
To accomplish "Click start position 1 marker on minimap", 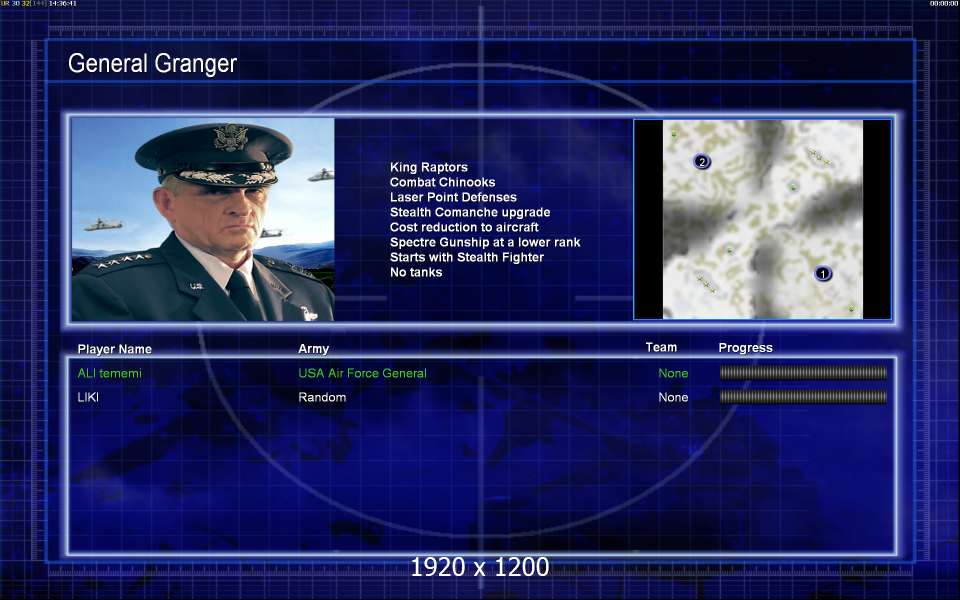I will point(823,273).
